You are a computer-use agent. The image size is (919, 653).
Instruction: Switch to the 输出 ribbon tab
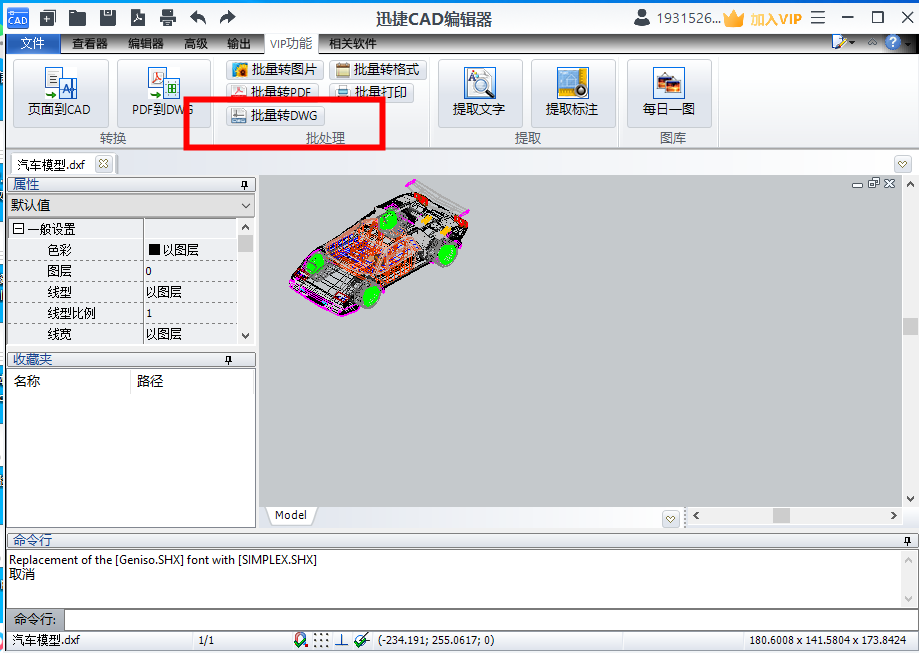[239, 43]
